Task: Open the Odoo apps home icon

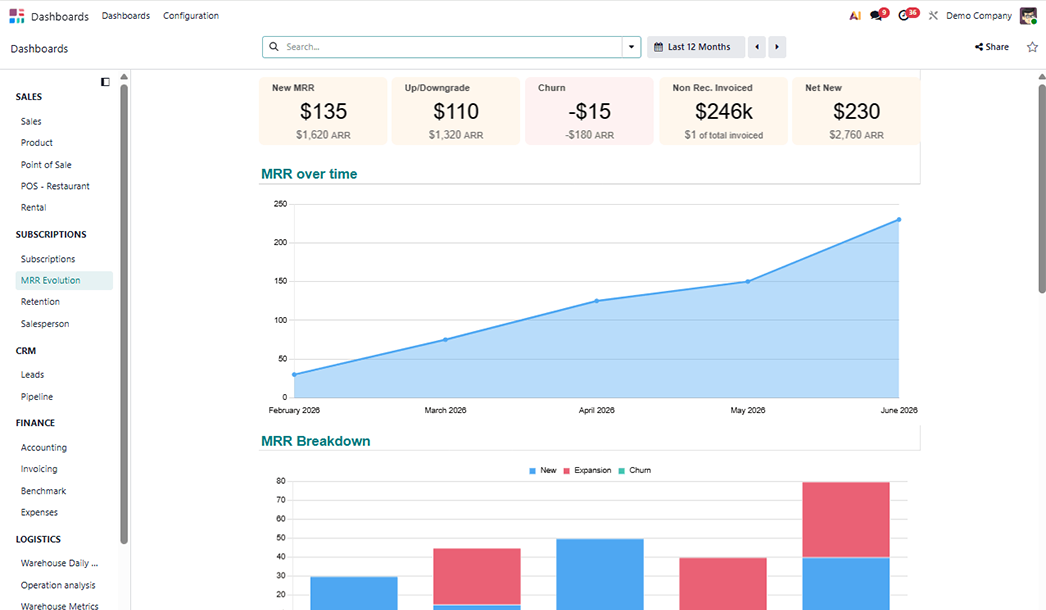Action: (x=17, y=16)
